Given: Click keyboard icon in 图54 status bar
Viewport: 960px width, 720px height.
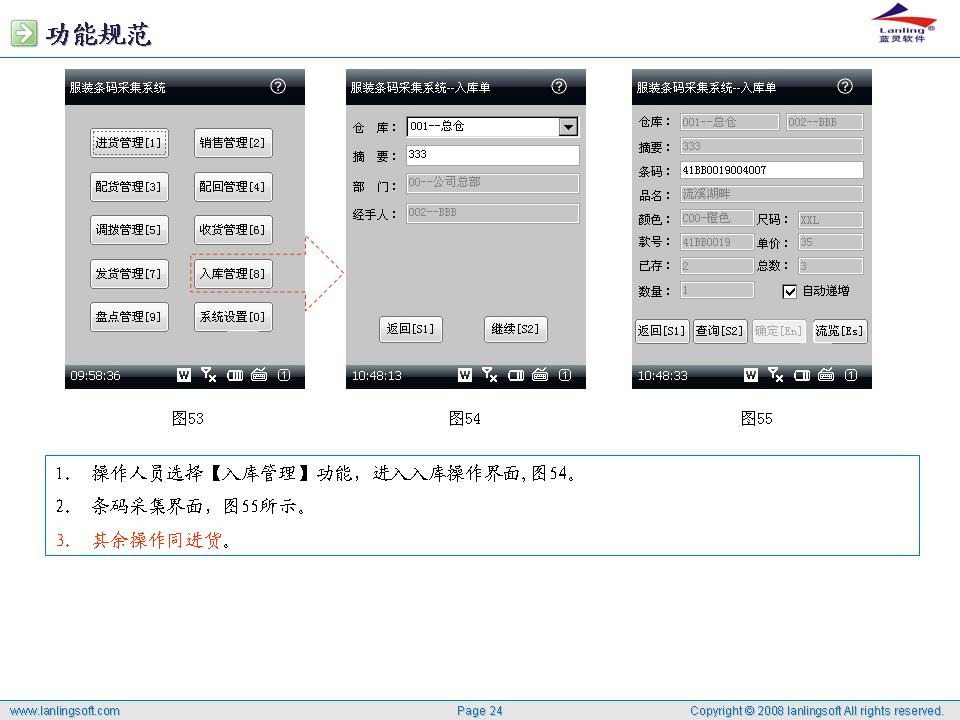Looking at the screenshot, I should click(540, 374).
